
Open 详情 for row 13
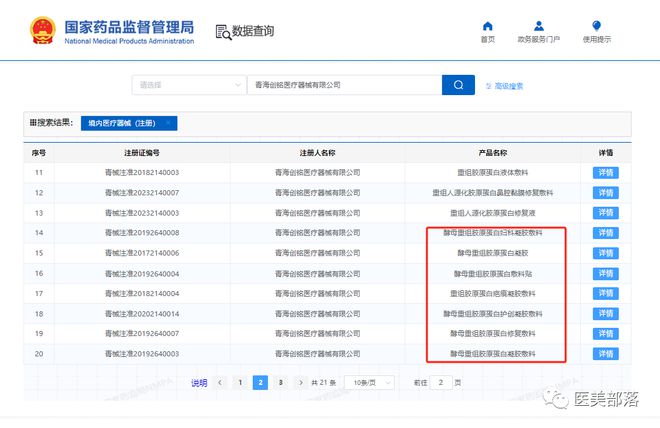coord(606,213)
